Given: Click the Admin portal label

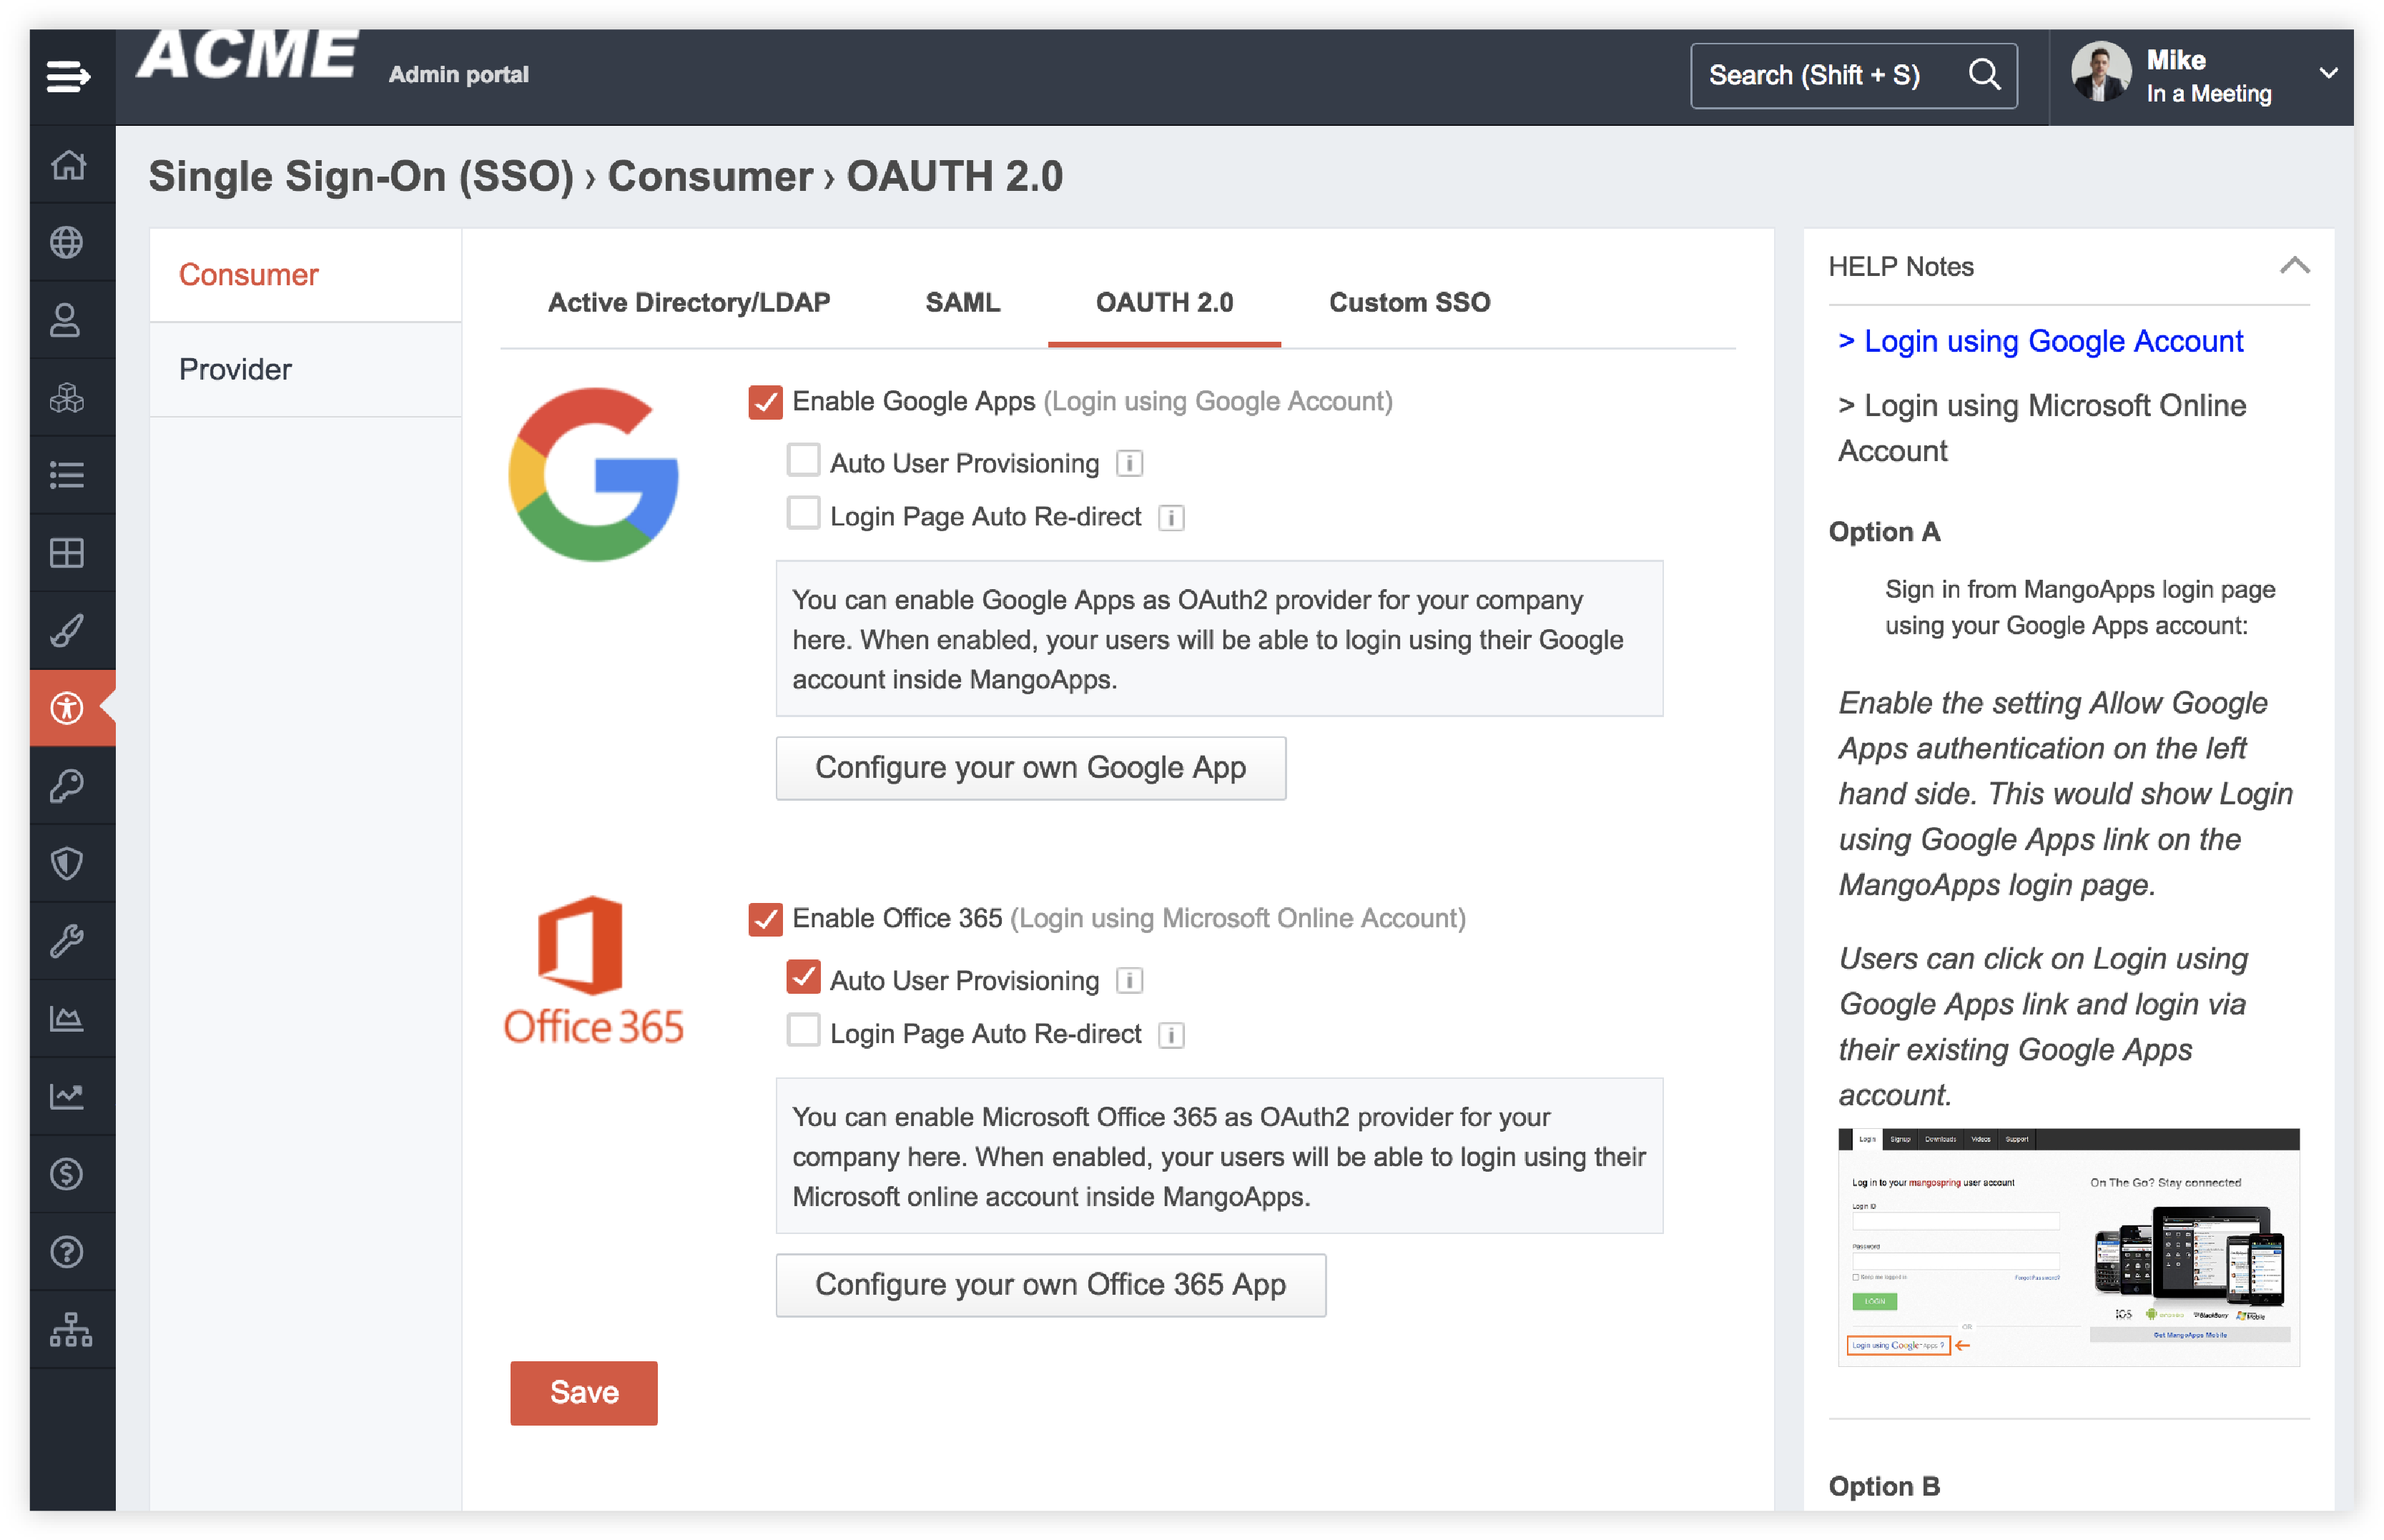Looking at the screenshot, I should click(459, 75).
